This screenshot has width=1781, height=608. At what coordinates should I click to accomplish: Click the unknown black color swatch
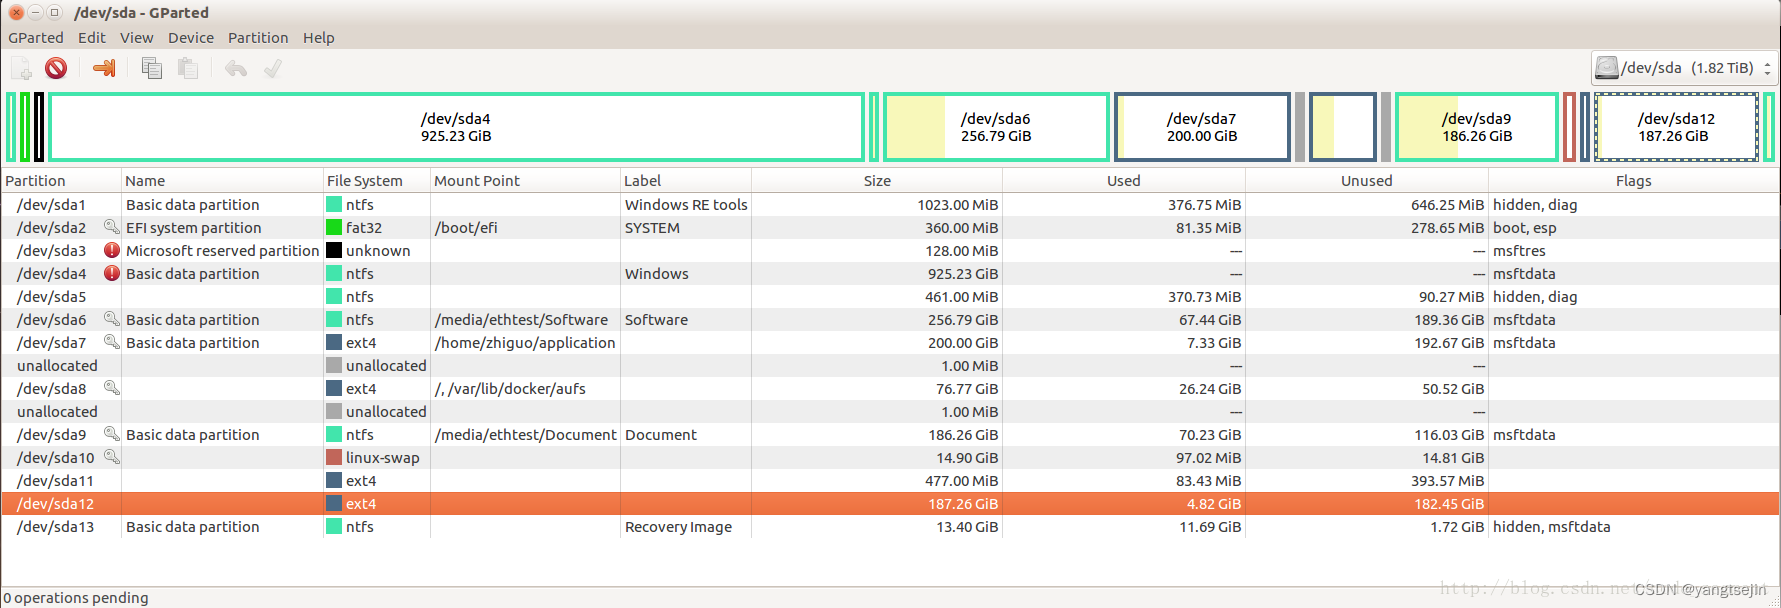click(334, 251)
